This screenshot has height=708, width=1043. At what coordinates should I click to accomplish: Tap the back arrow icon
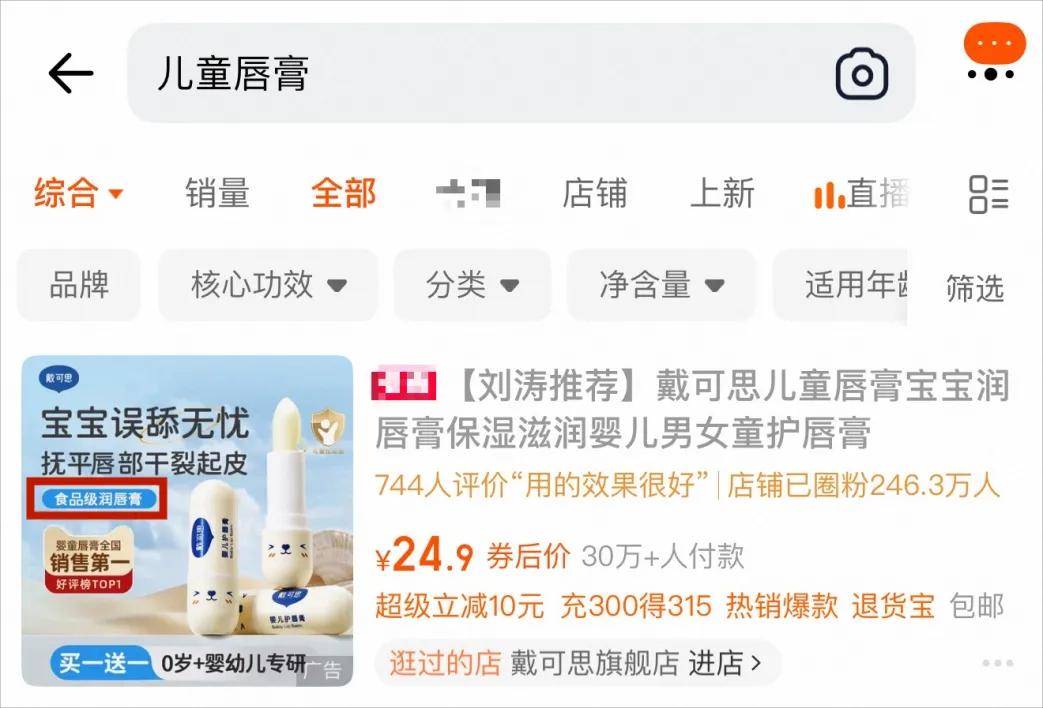pos(71,73)
